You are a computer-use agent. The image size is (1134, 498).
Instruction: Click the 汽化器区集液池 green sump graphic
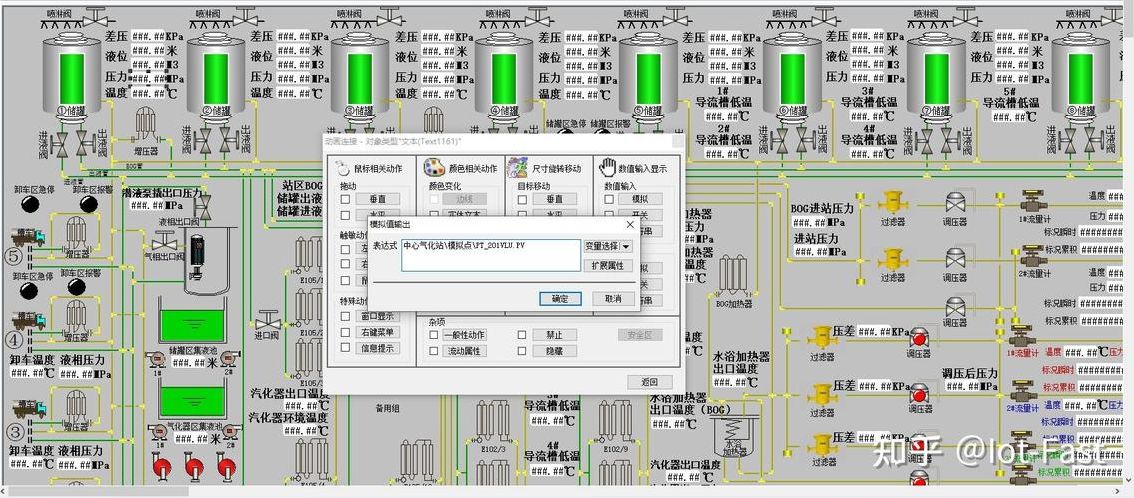coord(192,401)
